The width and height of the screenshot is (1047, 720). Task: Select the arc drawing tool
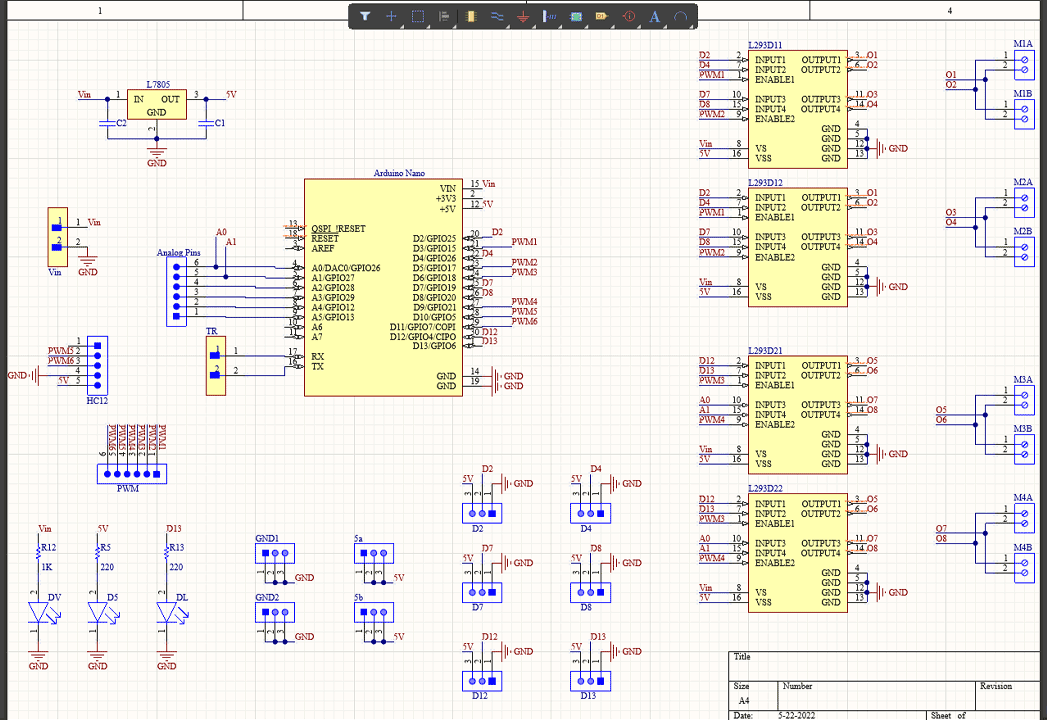(x=683, y=16)
